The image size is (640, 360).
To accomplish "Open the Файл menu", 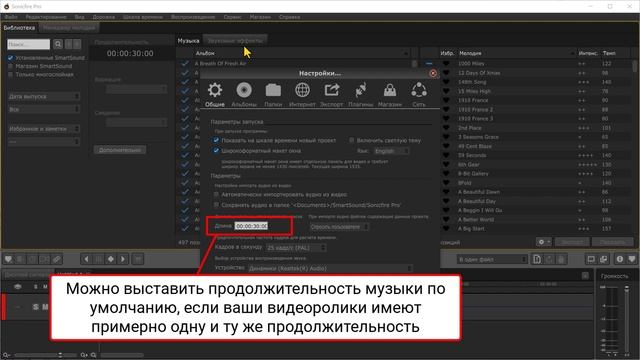I will tap(11, 17).
